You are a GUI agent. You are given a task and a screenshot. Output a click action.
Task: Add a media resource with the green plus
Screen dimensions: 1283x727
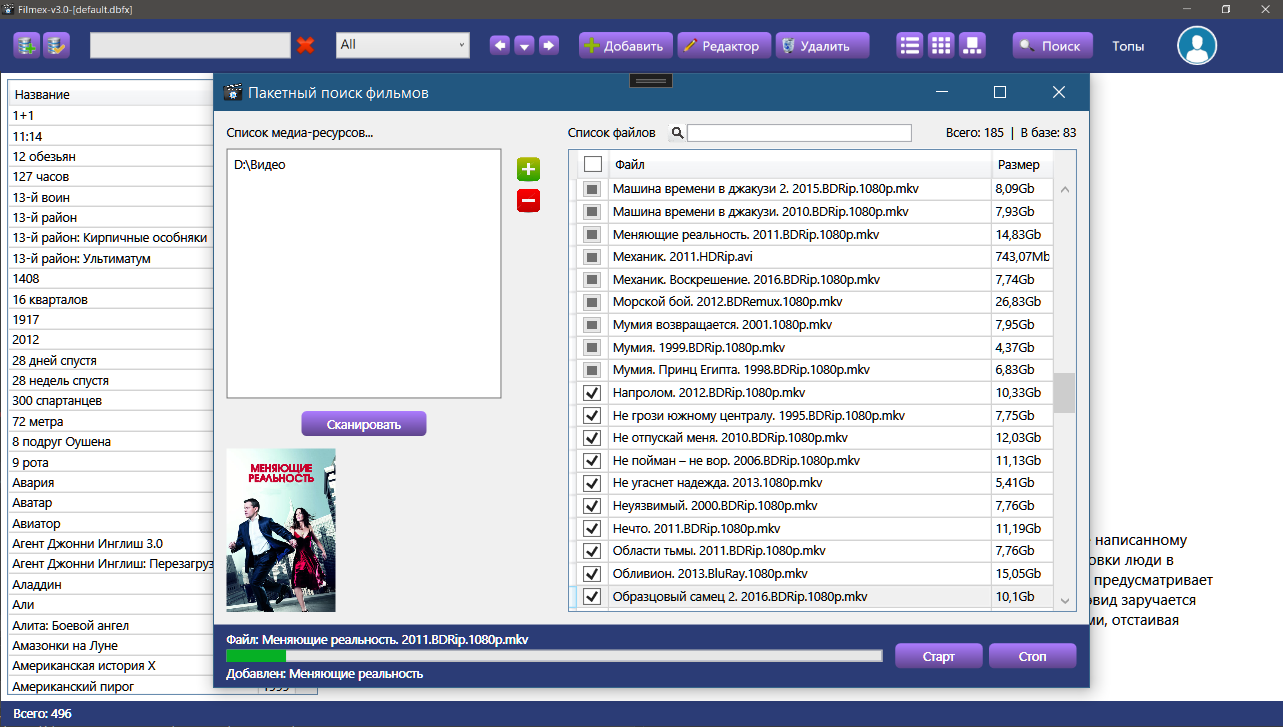tap(528, 169)
